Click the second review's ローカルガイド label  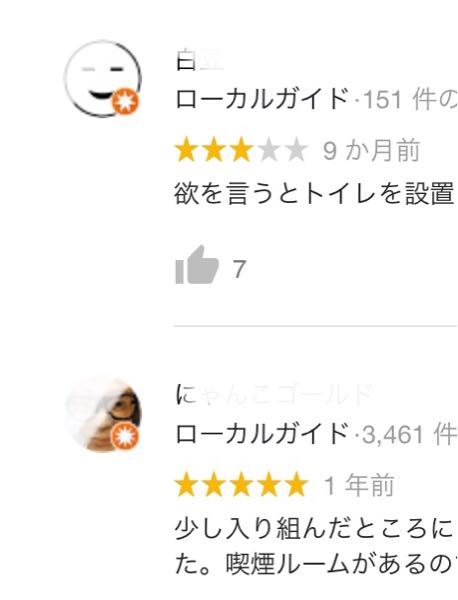pos(262,434)
